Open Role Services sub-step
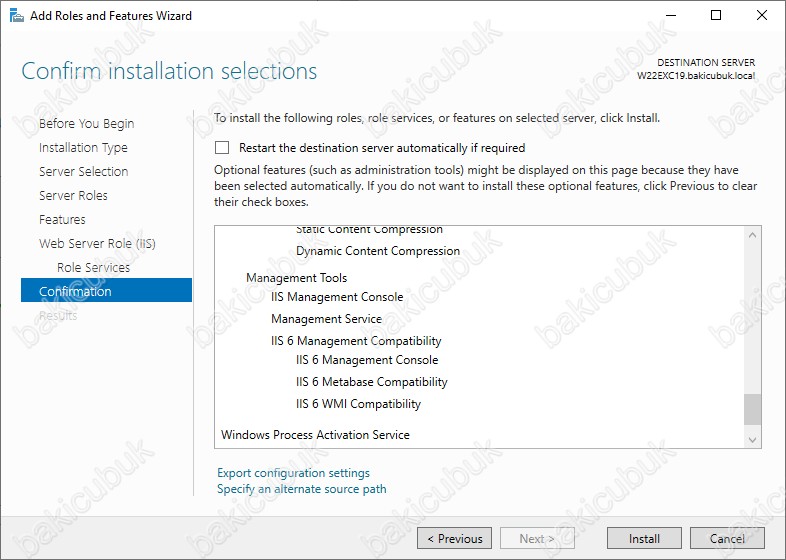The image size is (786, 560). [93, 268]
